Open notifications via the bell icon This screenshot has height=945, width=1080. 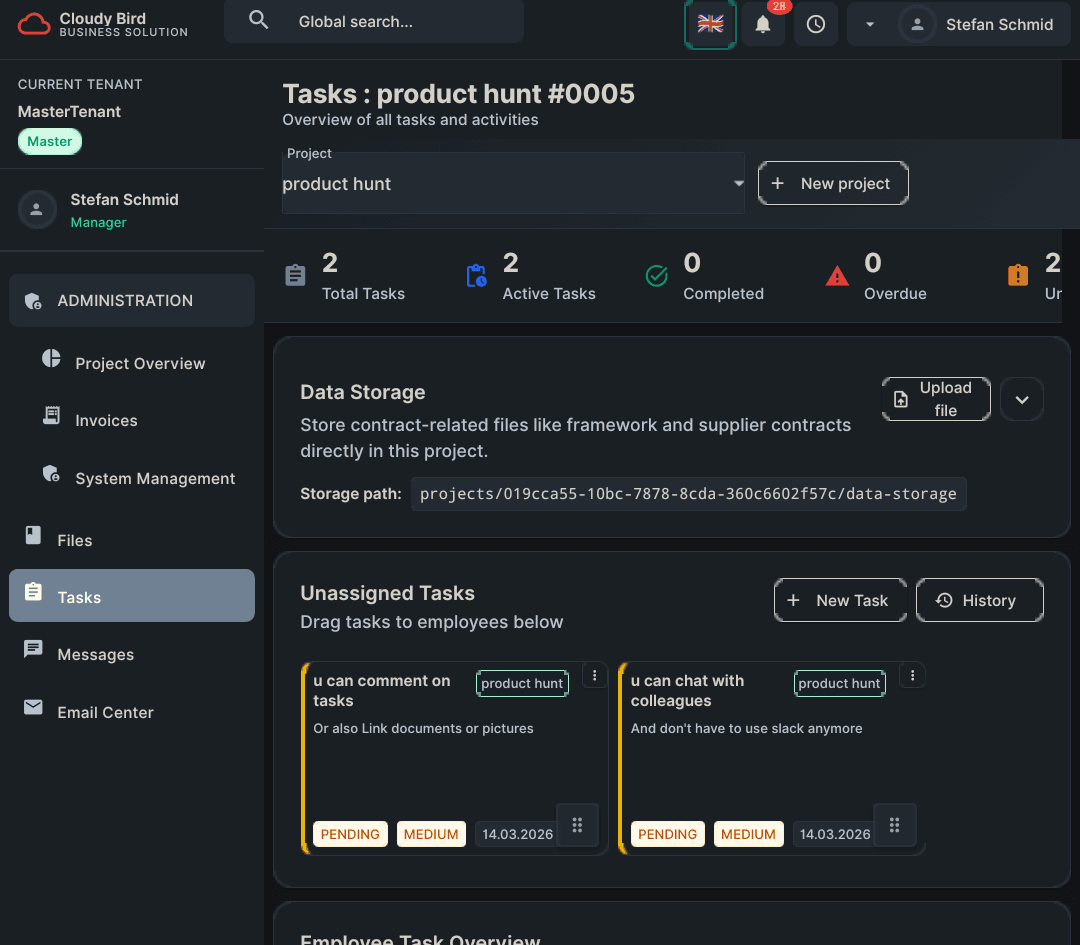(763, 23)
